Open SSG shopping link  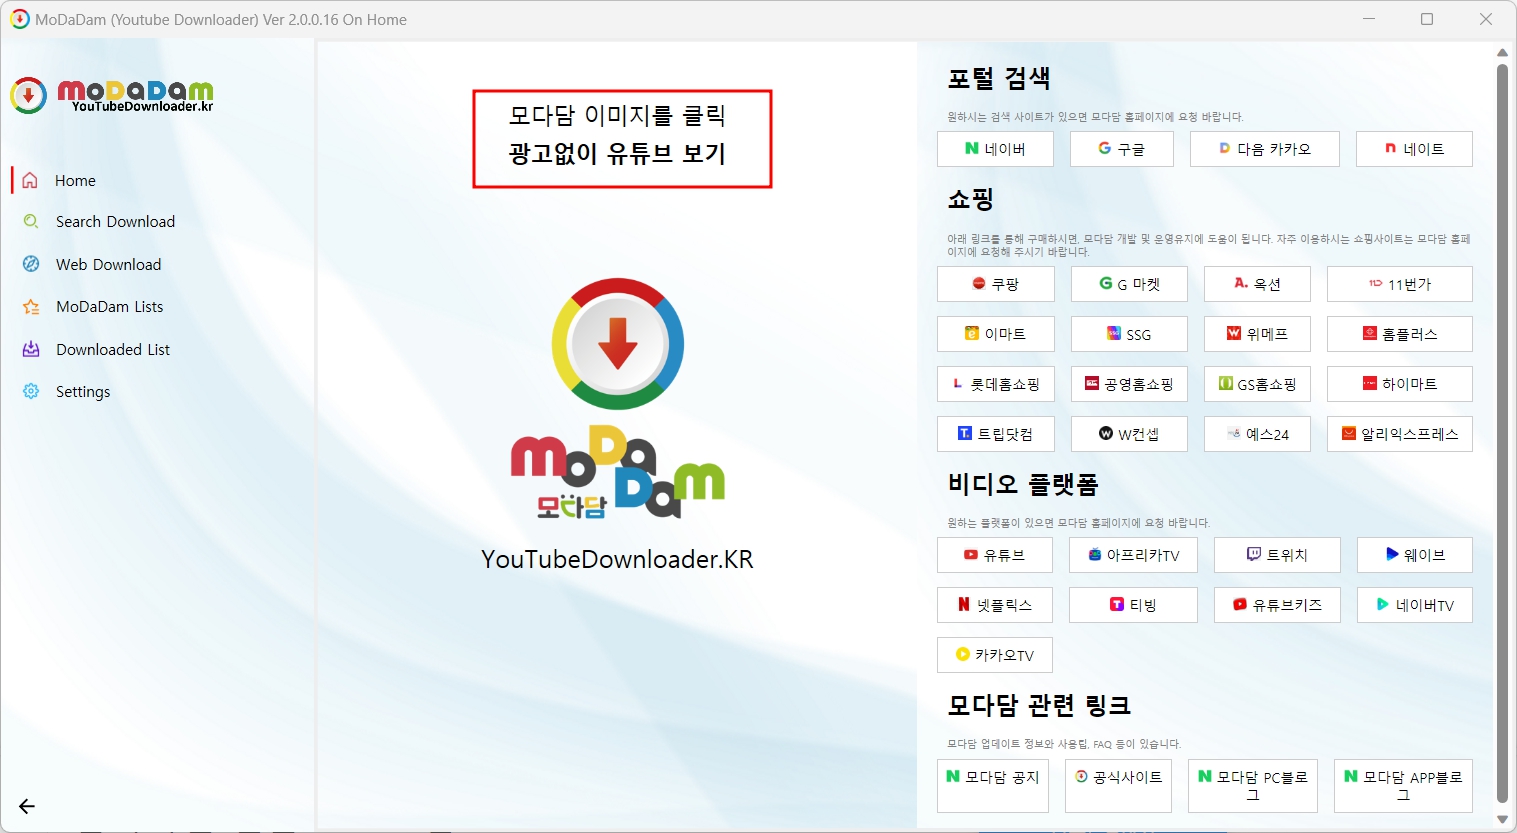point(1129,334)
